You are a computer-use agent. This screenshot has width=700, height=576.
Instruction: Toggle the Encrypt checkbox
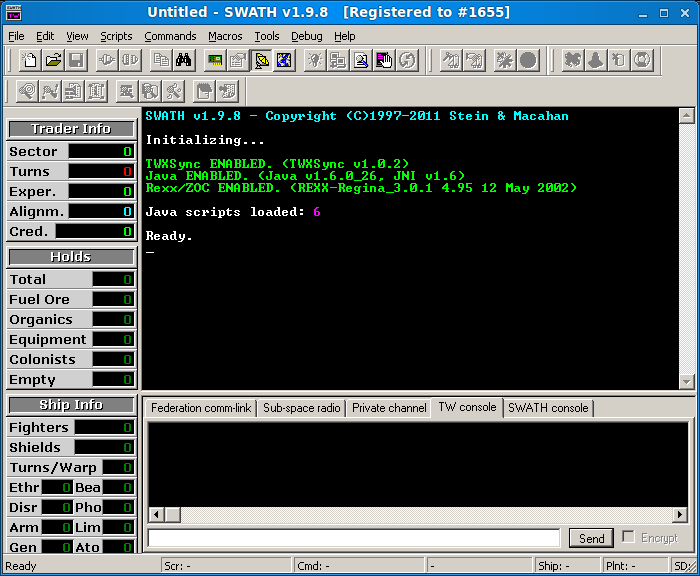pyautogui.click(x=628, y=537)
